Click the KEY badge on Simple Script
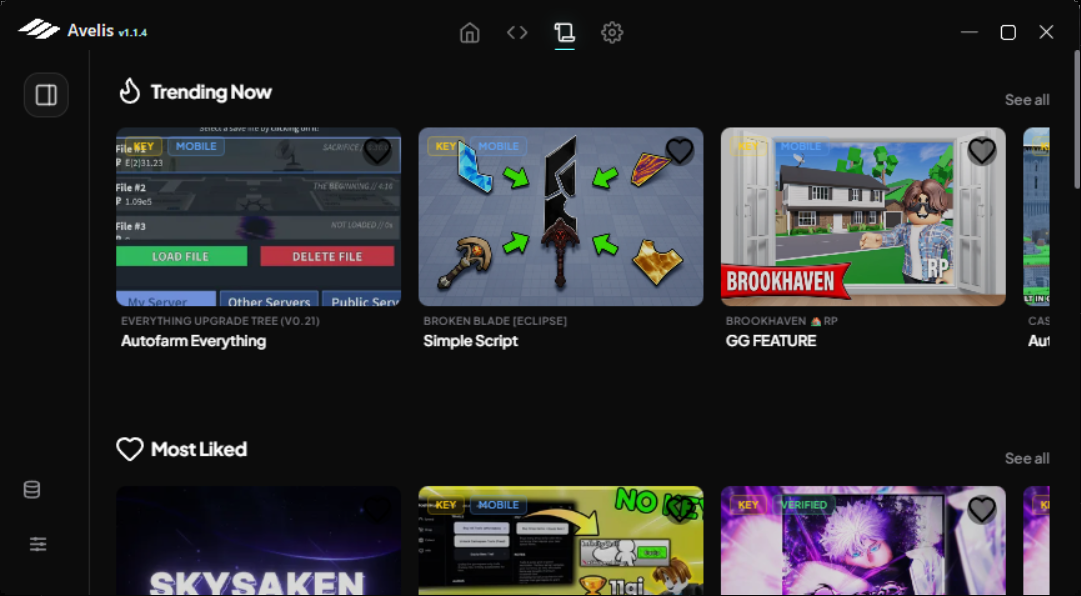Screen dimensions: 1081x596 coord(445,146)
